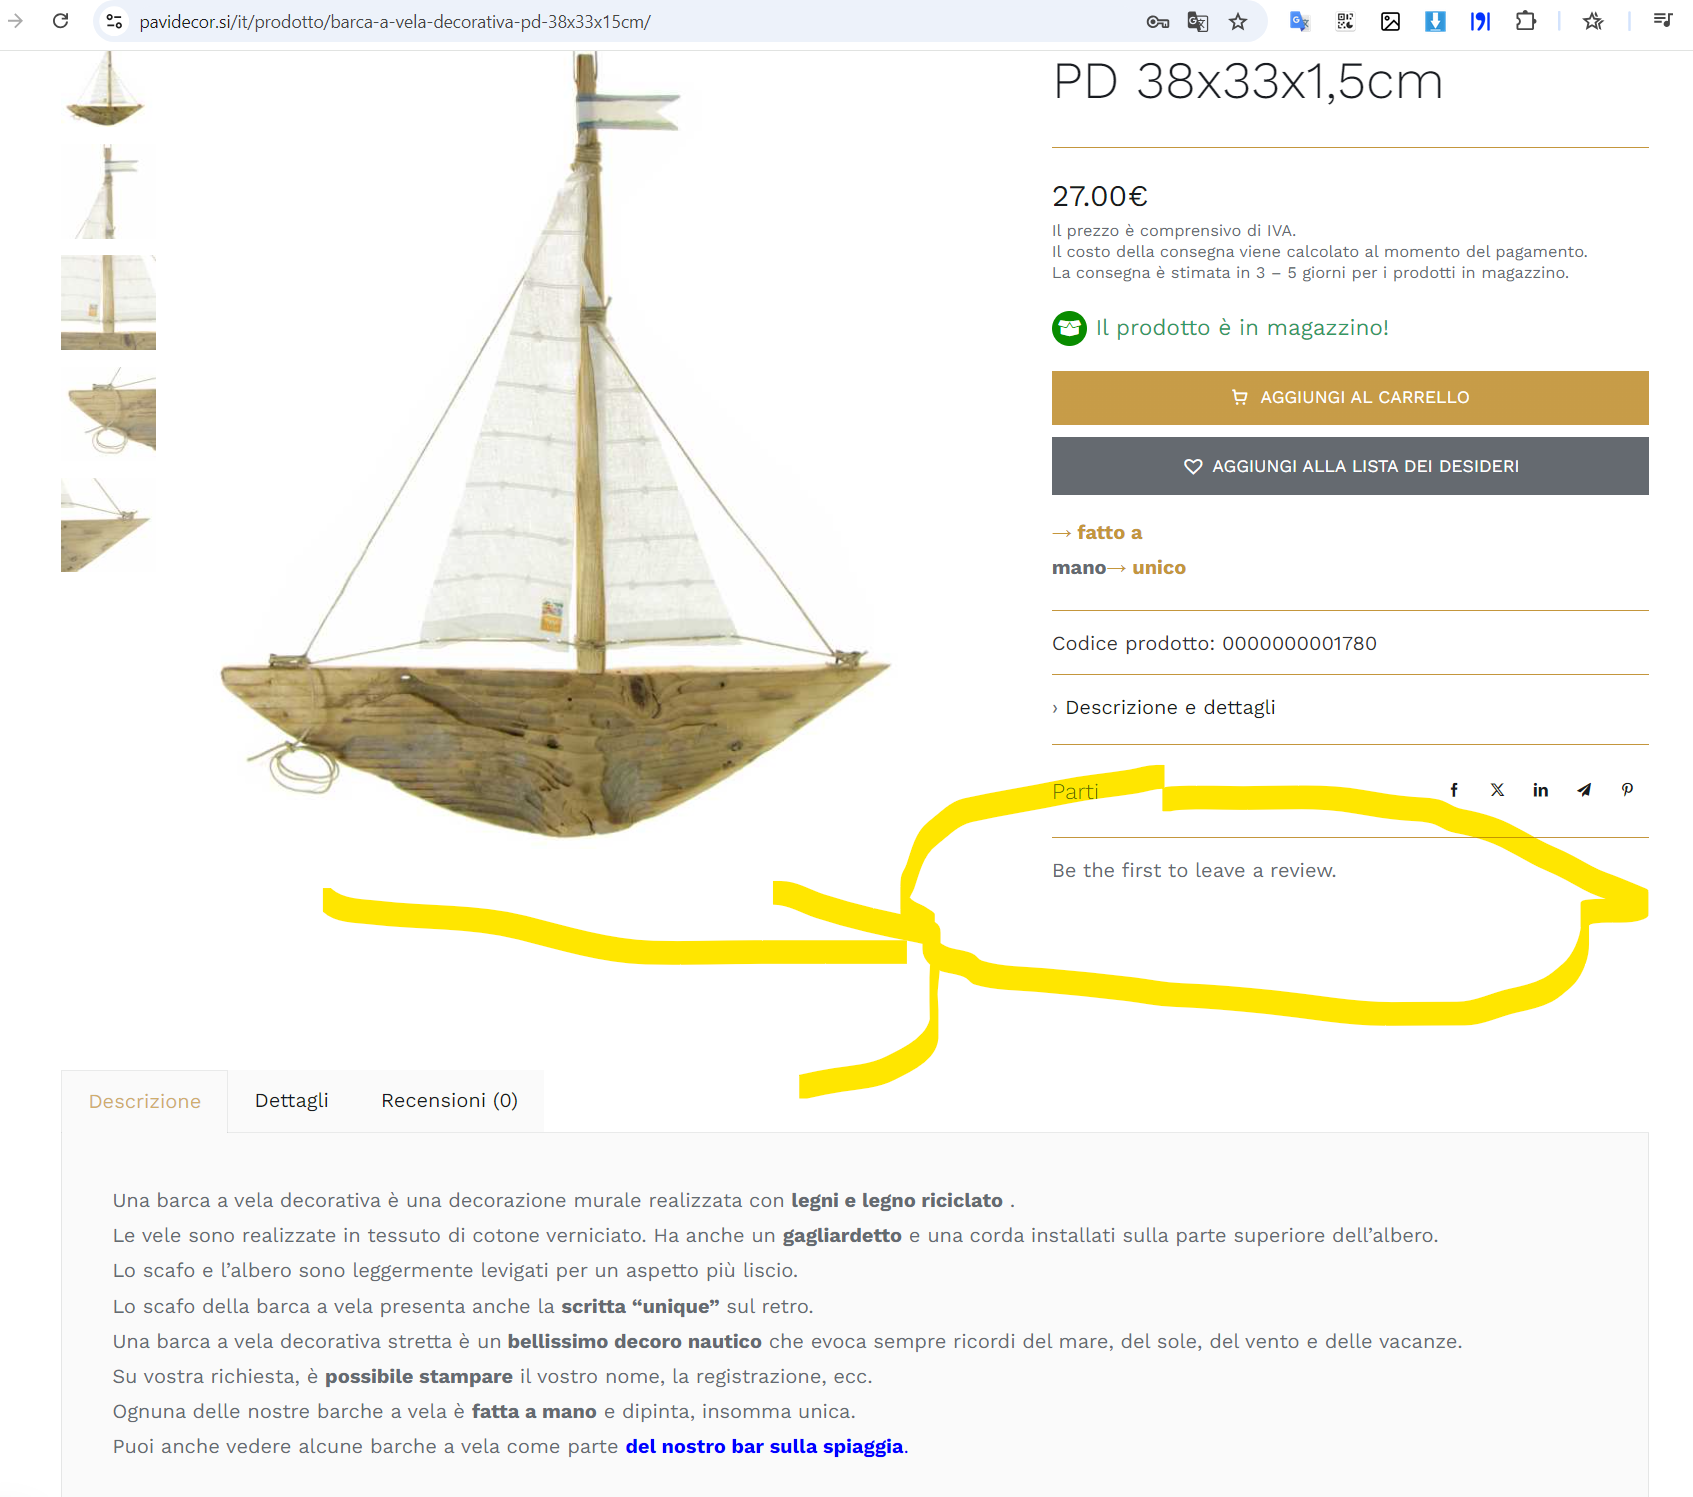Click the password key icon
This screenshot has height=1497, width=1693.
pyautogui.click(x=1158, y=21)
